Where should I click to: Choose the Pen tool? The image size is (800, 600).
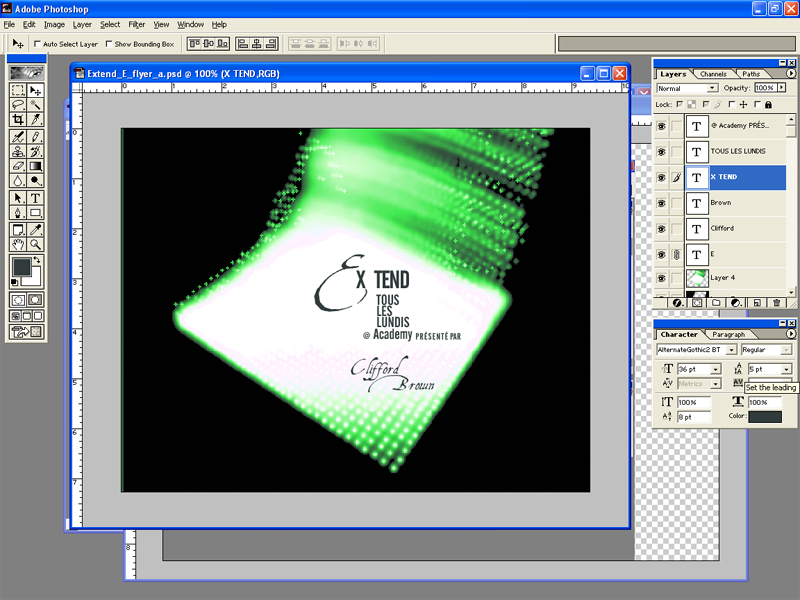(18, 213)
